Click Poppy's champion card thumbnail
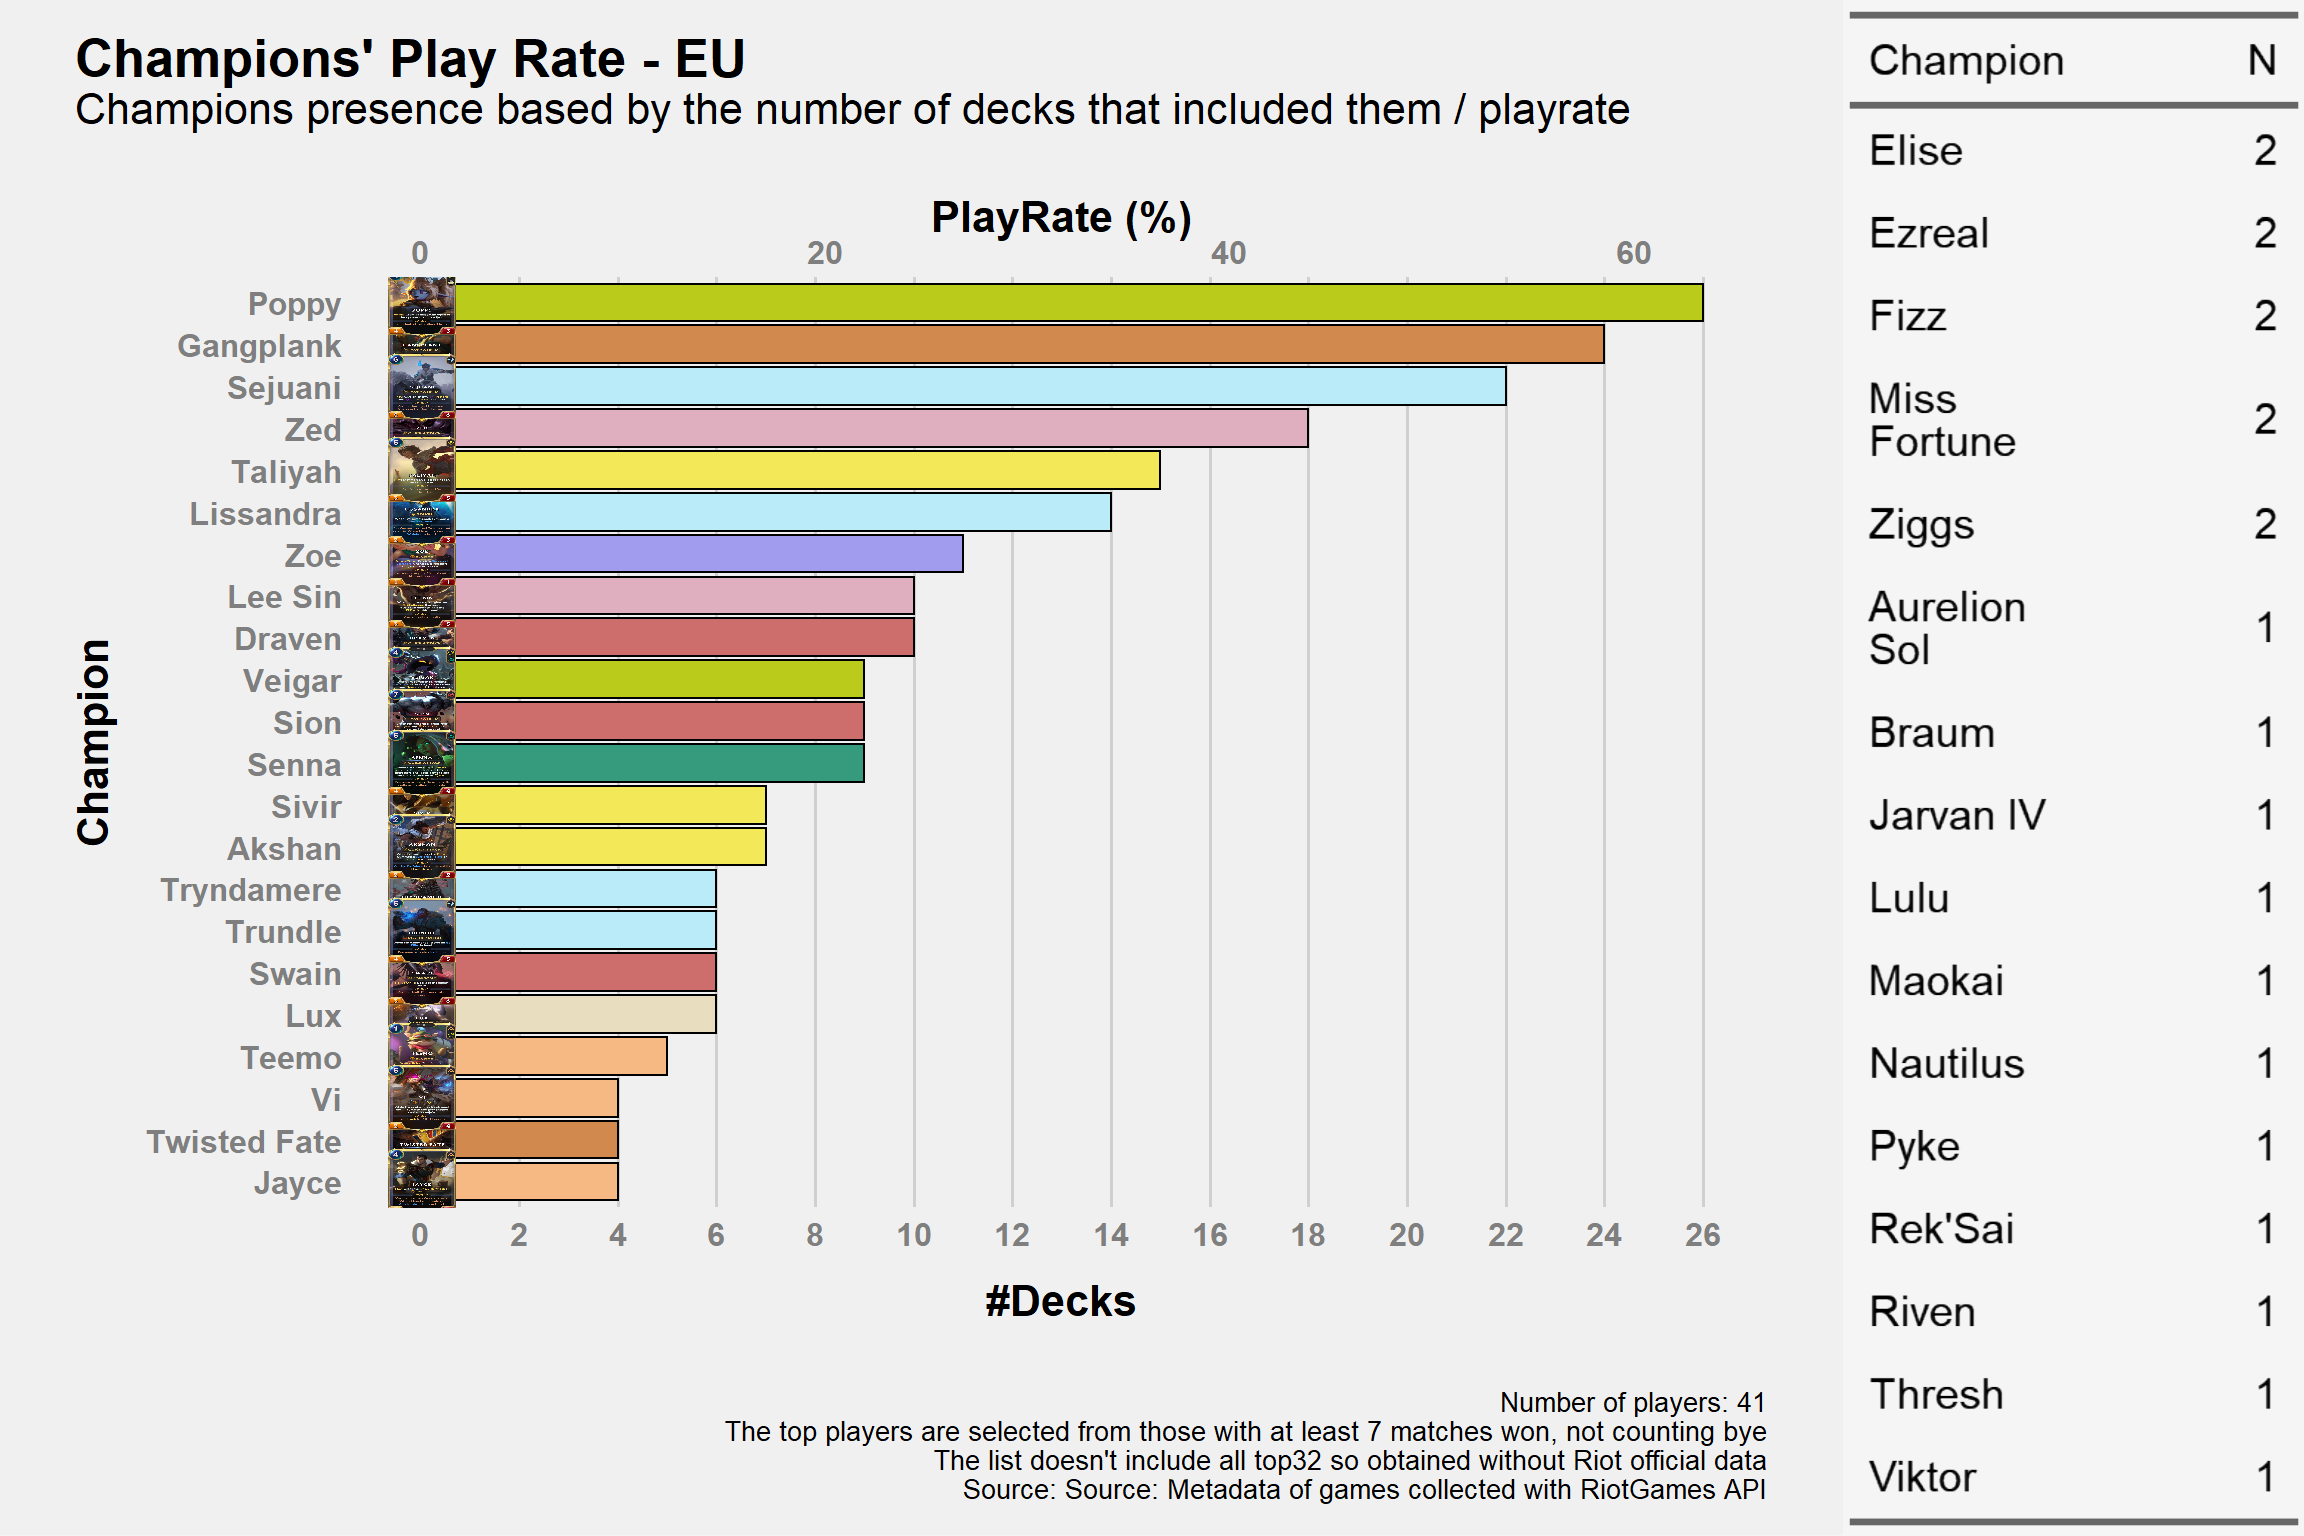 pyautogui.click(x=422, y=303)
